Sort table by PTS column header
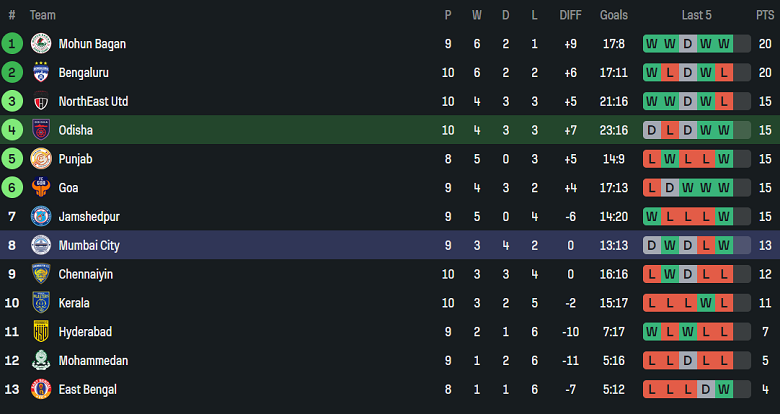Image resolution: width=780 pixels, height=414 pixels. (x=764, y=15)
